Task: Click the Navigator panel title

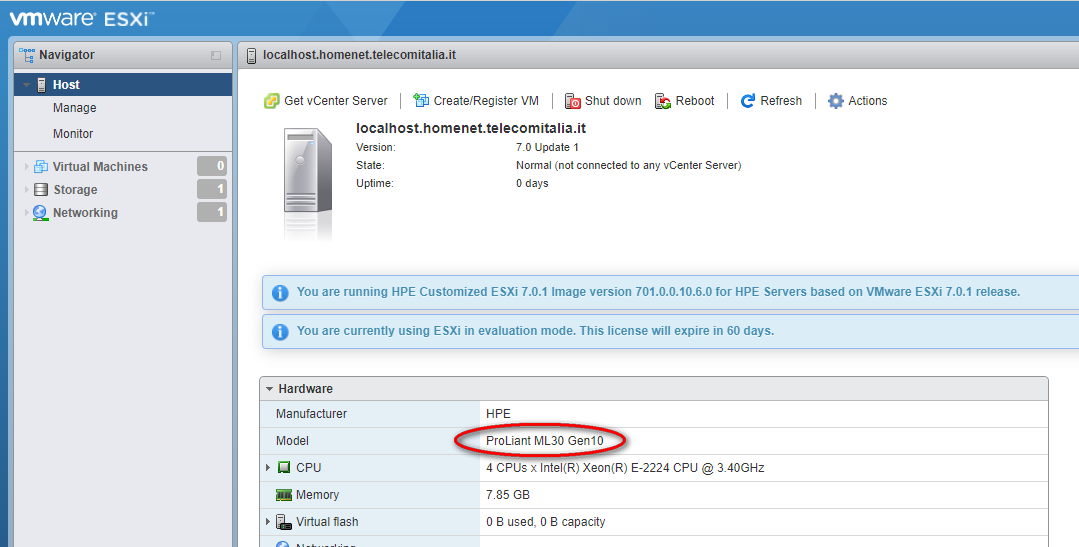Action: (x=67, y=55)
